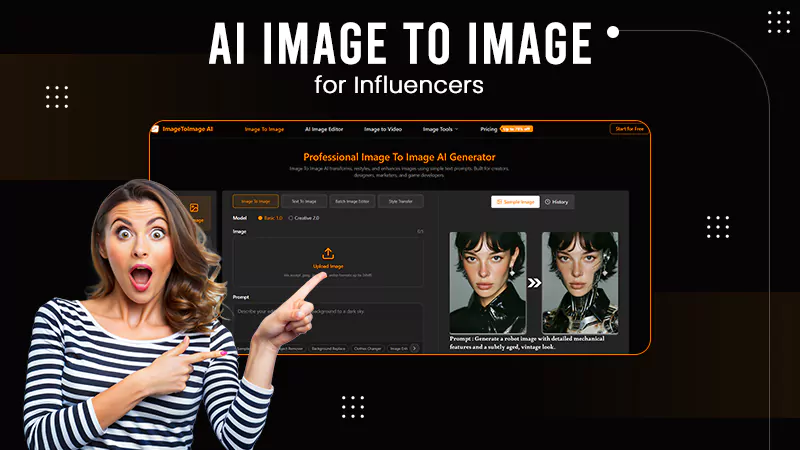Click the Start for Free button

(x=630, y=129)
